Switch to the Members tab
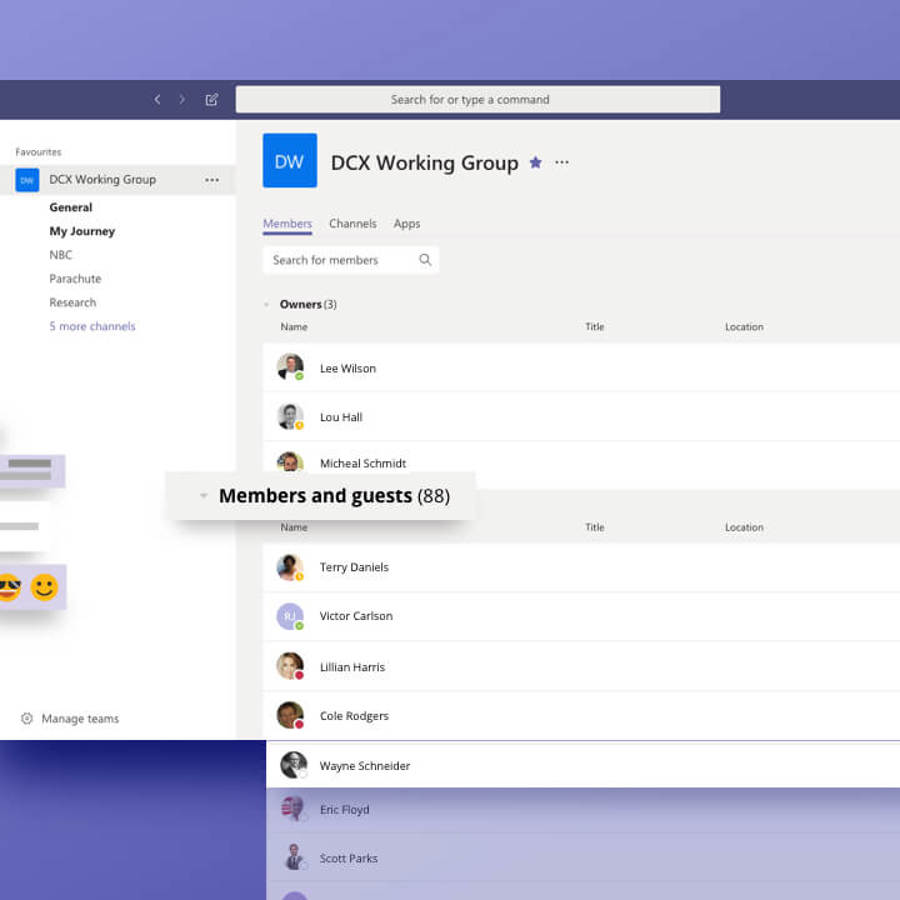Screen dimensions: 900x900 [288, 224]
